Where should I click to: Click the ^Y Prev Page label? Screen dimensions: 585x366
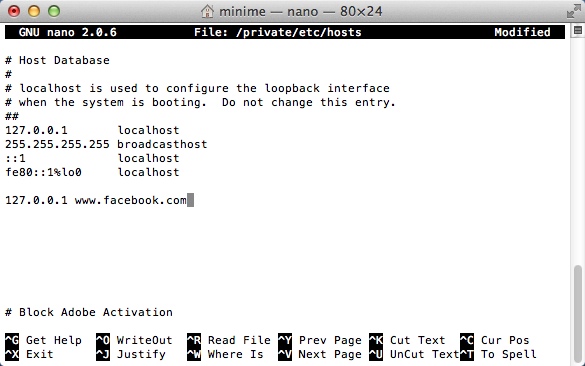320,340
